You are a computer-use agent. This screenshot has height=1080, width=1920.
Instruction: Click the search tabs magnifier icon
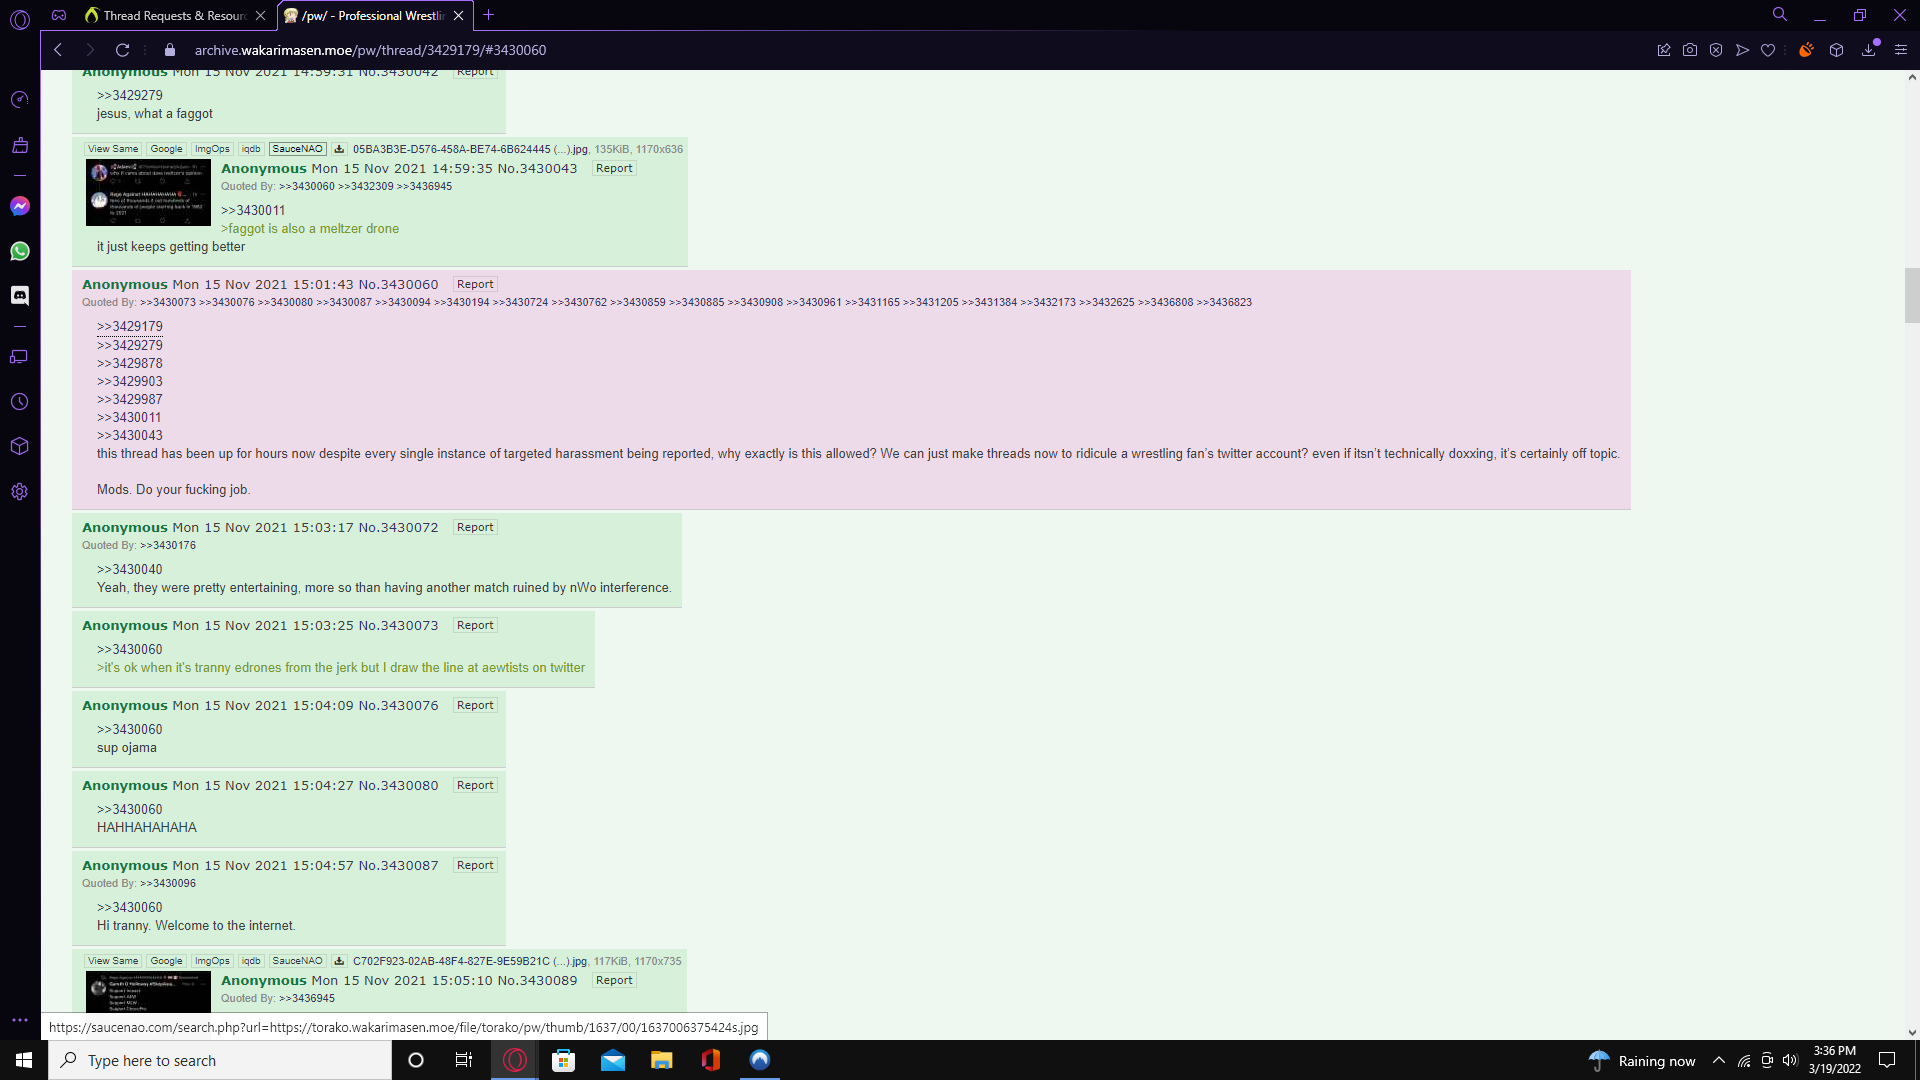[x=1780, y=15]
